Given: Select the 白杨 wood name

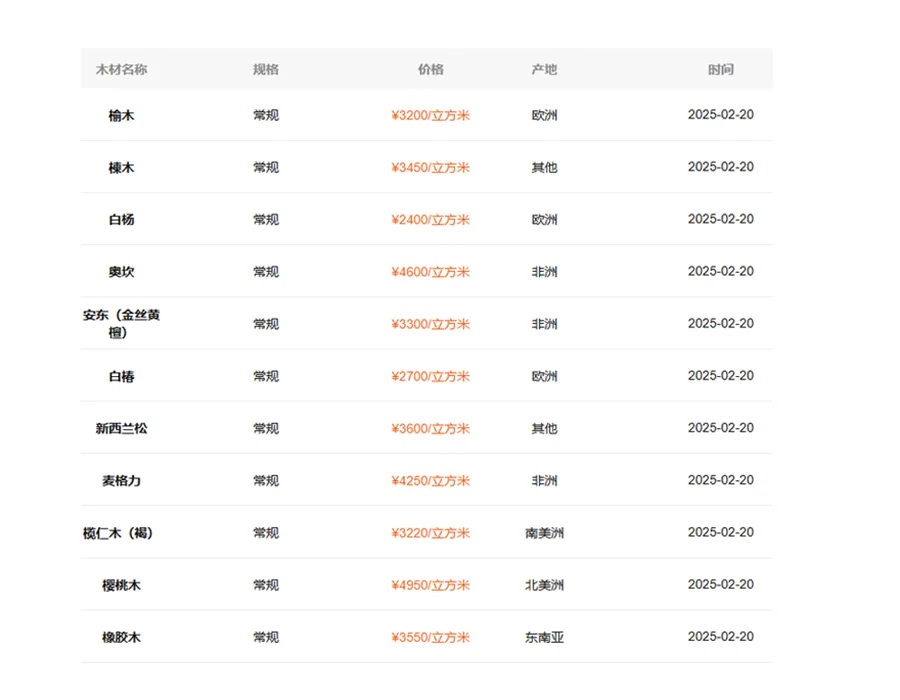Looking at the screenshot, I should pos(121,220).
